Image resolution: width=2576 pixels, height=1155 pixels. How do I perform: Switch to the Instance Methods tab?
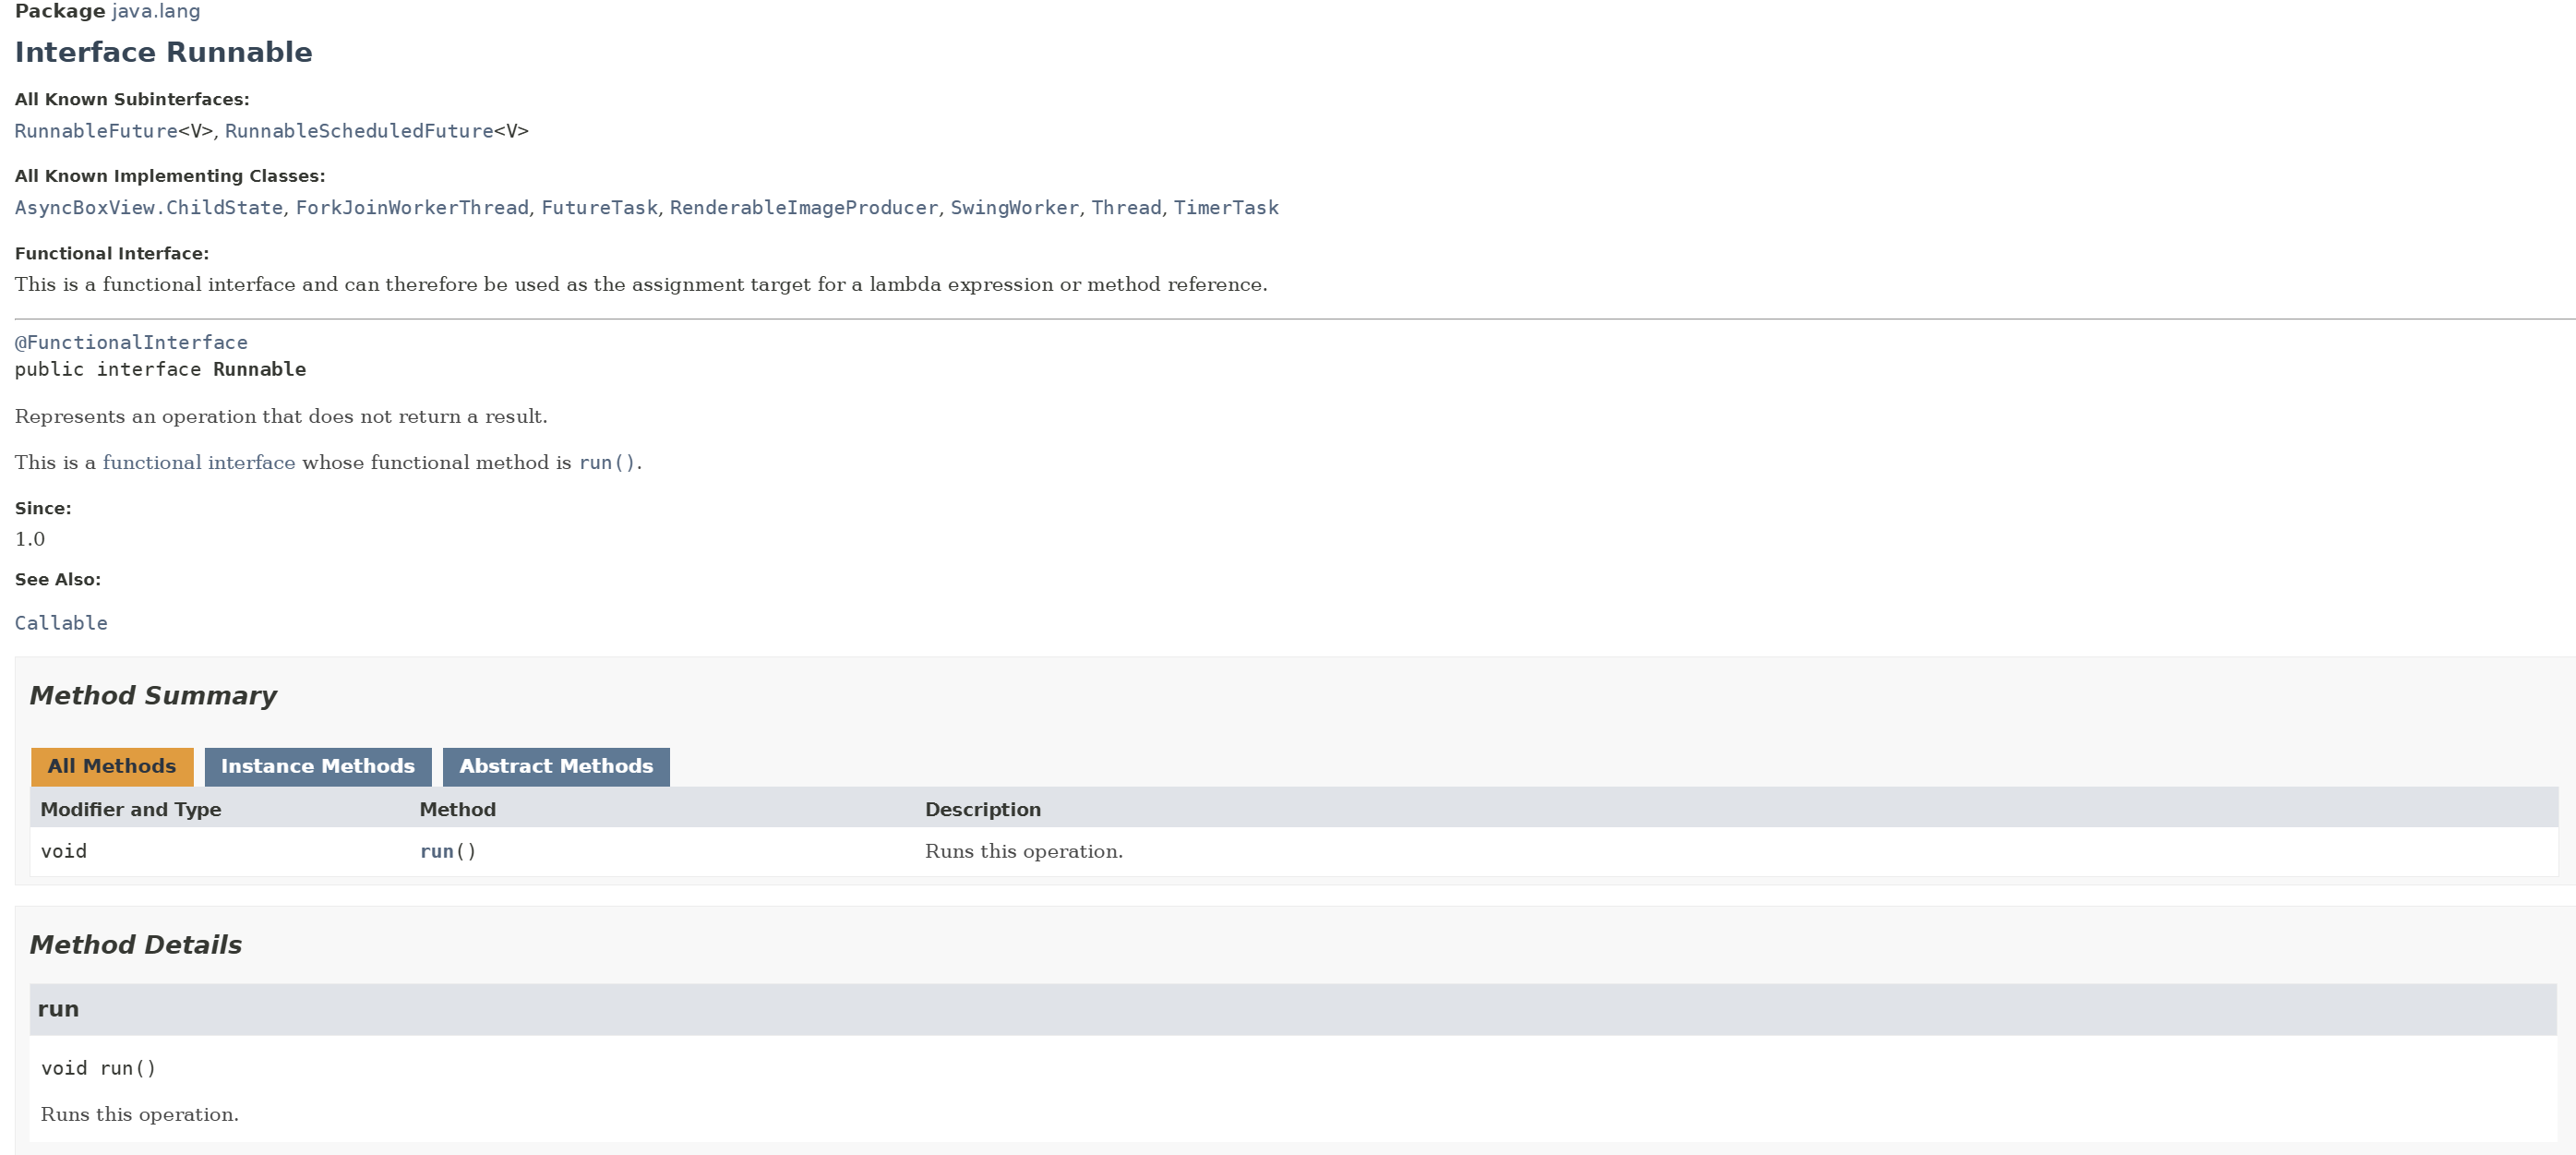318,766
